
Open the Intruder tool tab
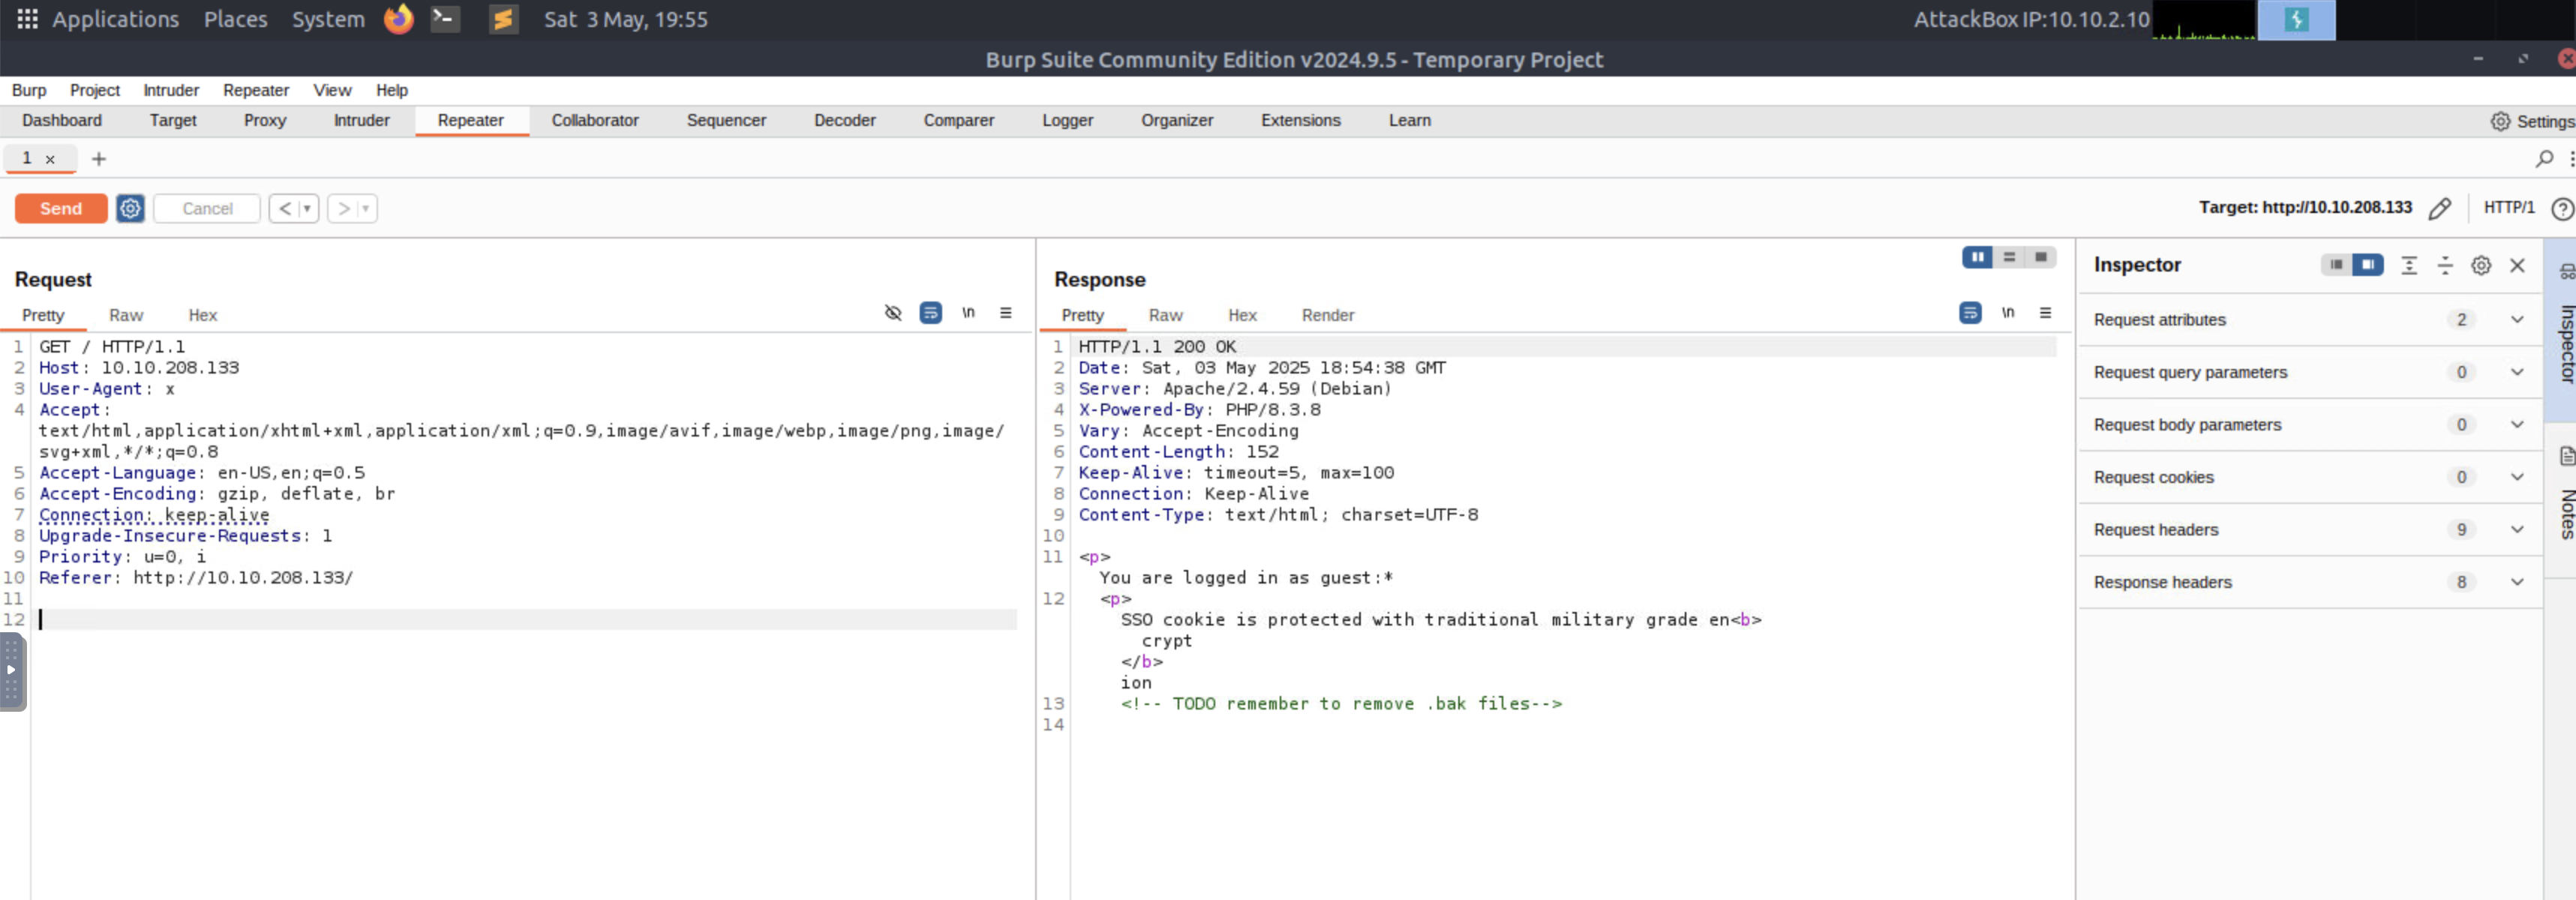(x=361, y=120)
